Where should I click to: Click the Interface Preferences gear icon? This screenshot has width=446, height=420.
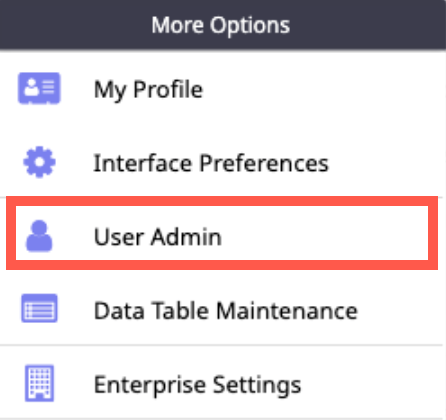(39, 162)
